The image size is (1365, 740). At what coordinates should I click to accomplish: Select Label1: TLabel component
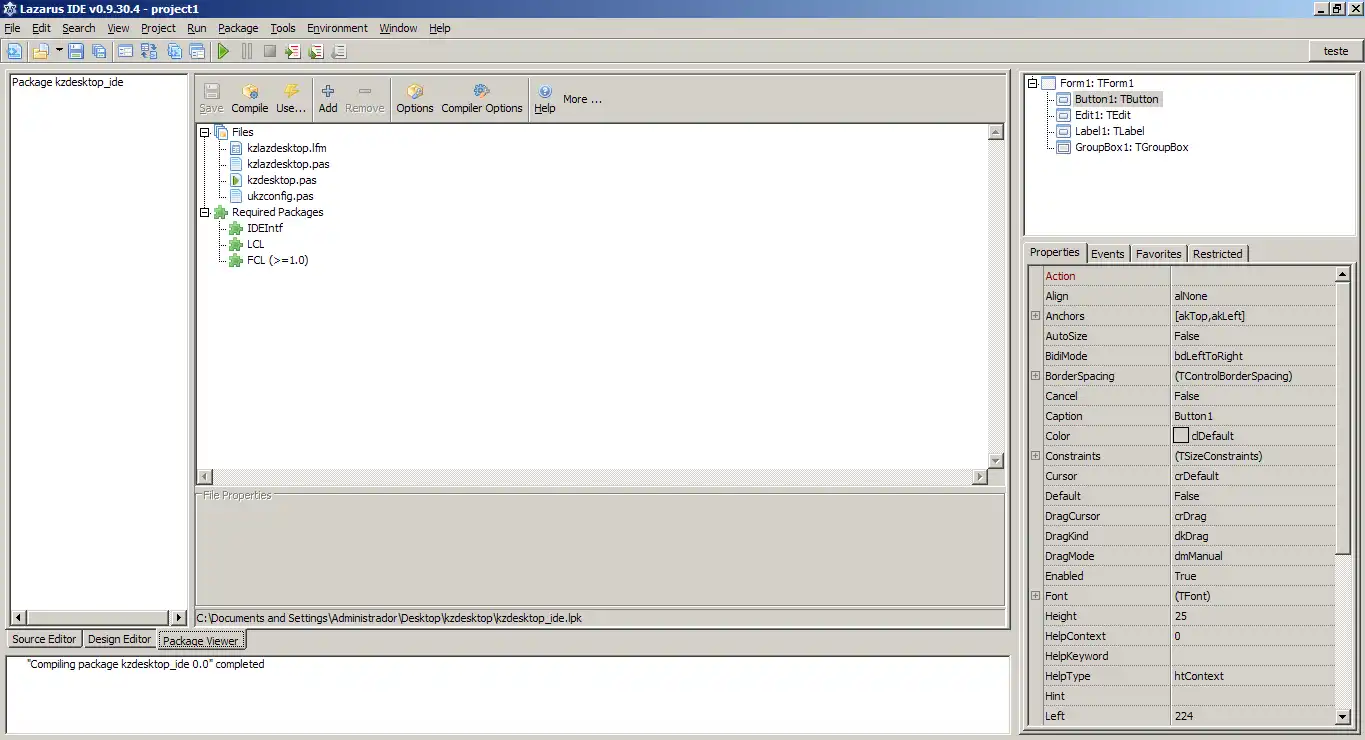point(1110,131)
